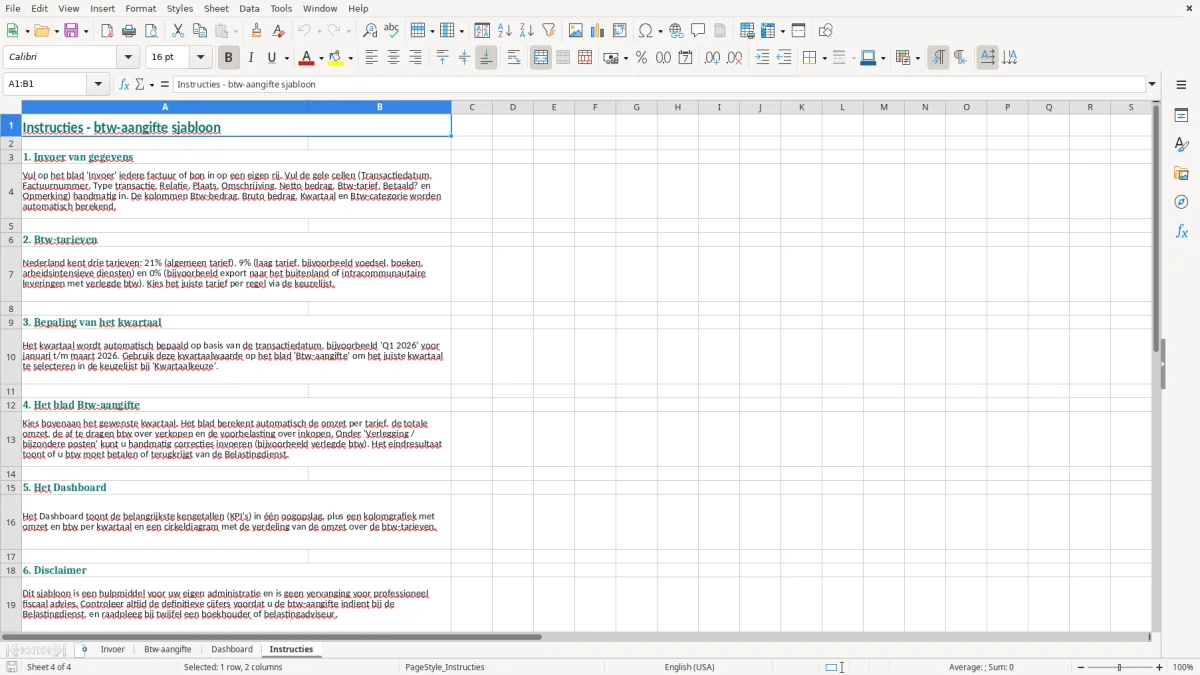Click the English (USA) language status
Screen dimensions: 1200x675
(689, 667)
